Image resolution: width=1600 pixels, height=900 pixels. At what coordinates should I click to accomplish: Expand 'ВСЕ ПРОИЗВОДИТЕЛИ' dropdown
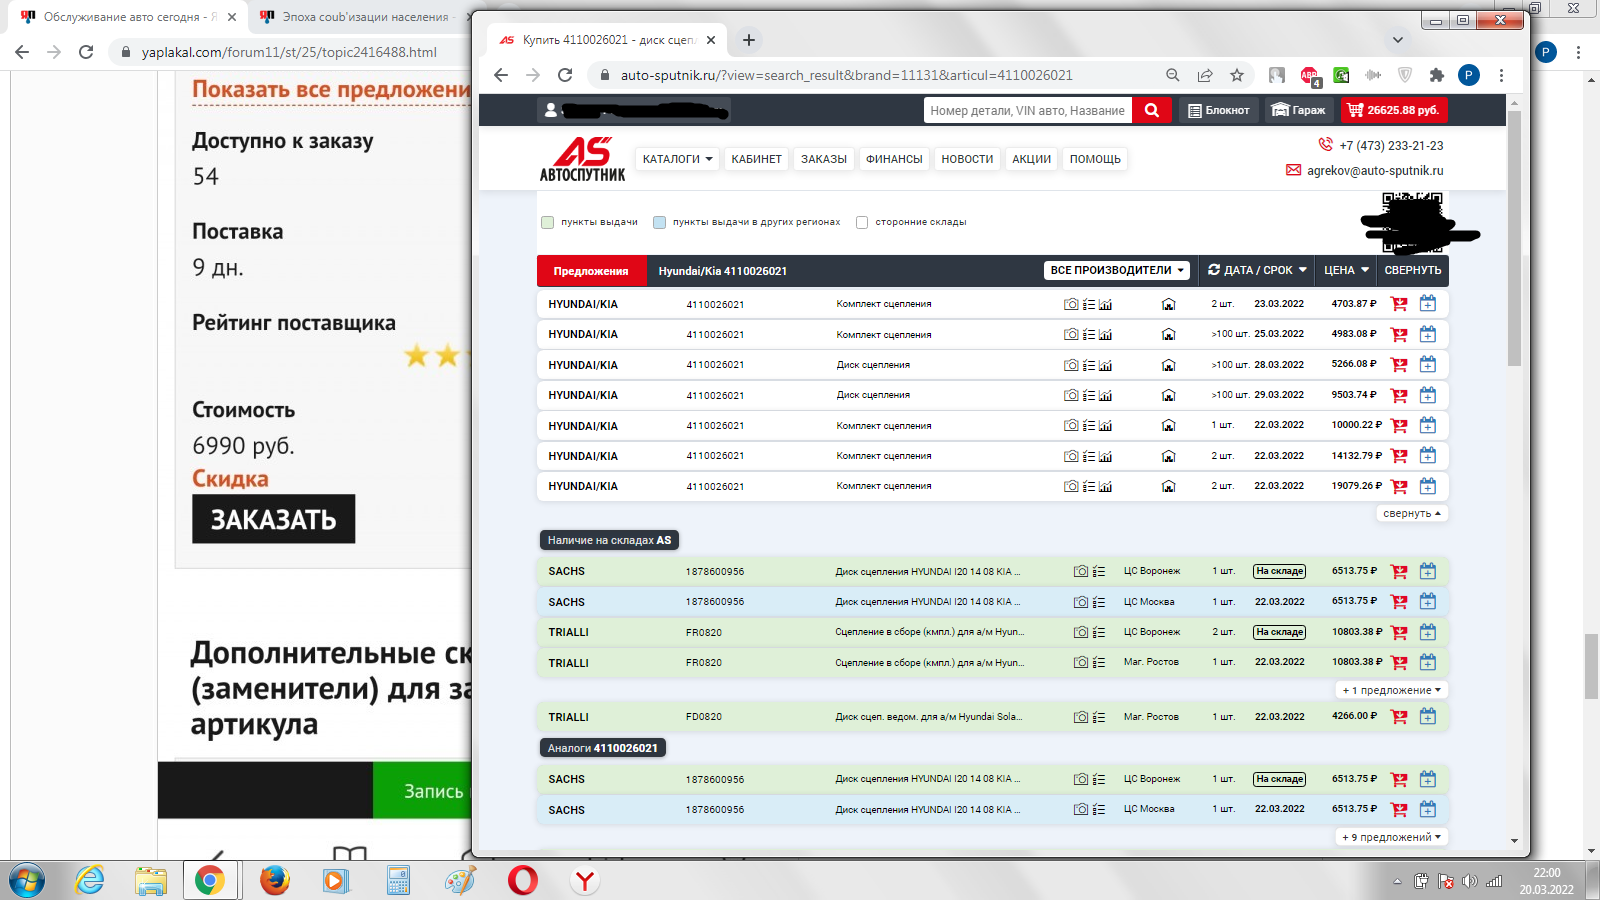(1117, 270)
